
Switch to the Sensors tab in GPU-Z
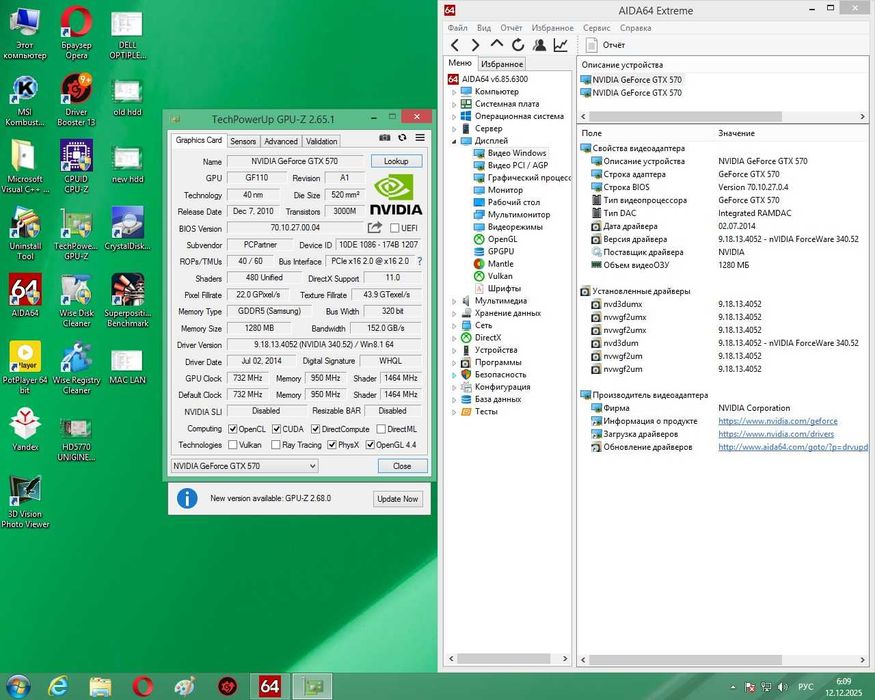click(x=243, y=141)
